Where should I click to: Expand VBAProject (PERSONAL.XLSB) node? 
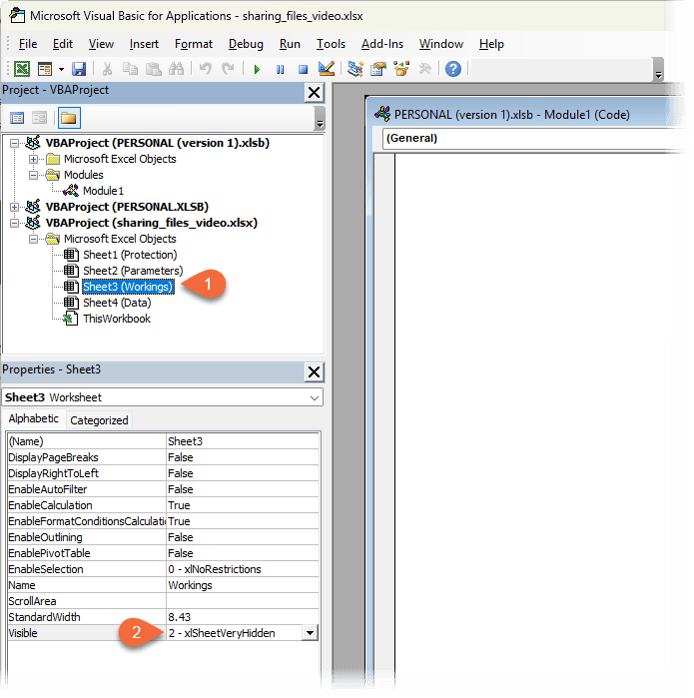pyautogui.click(x=15, y=207)
